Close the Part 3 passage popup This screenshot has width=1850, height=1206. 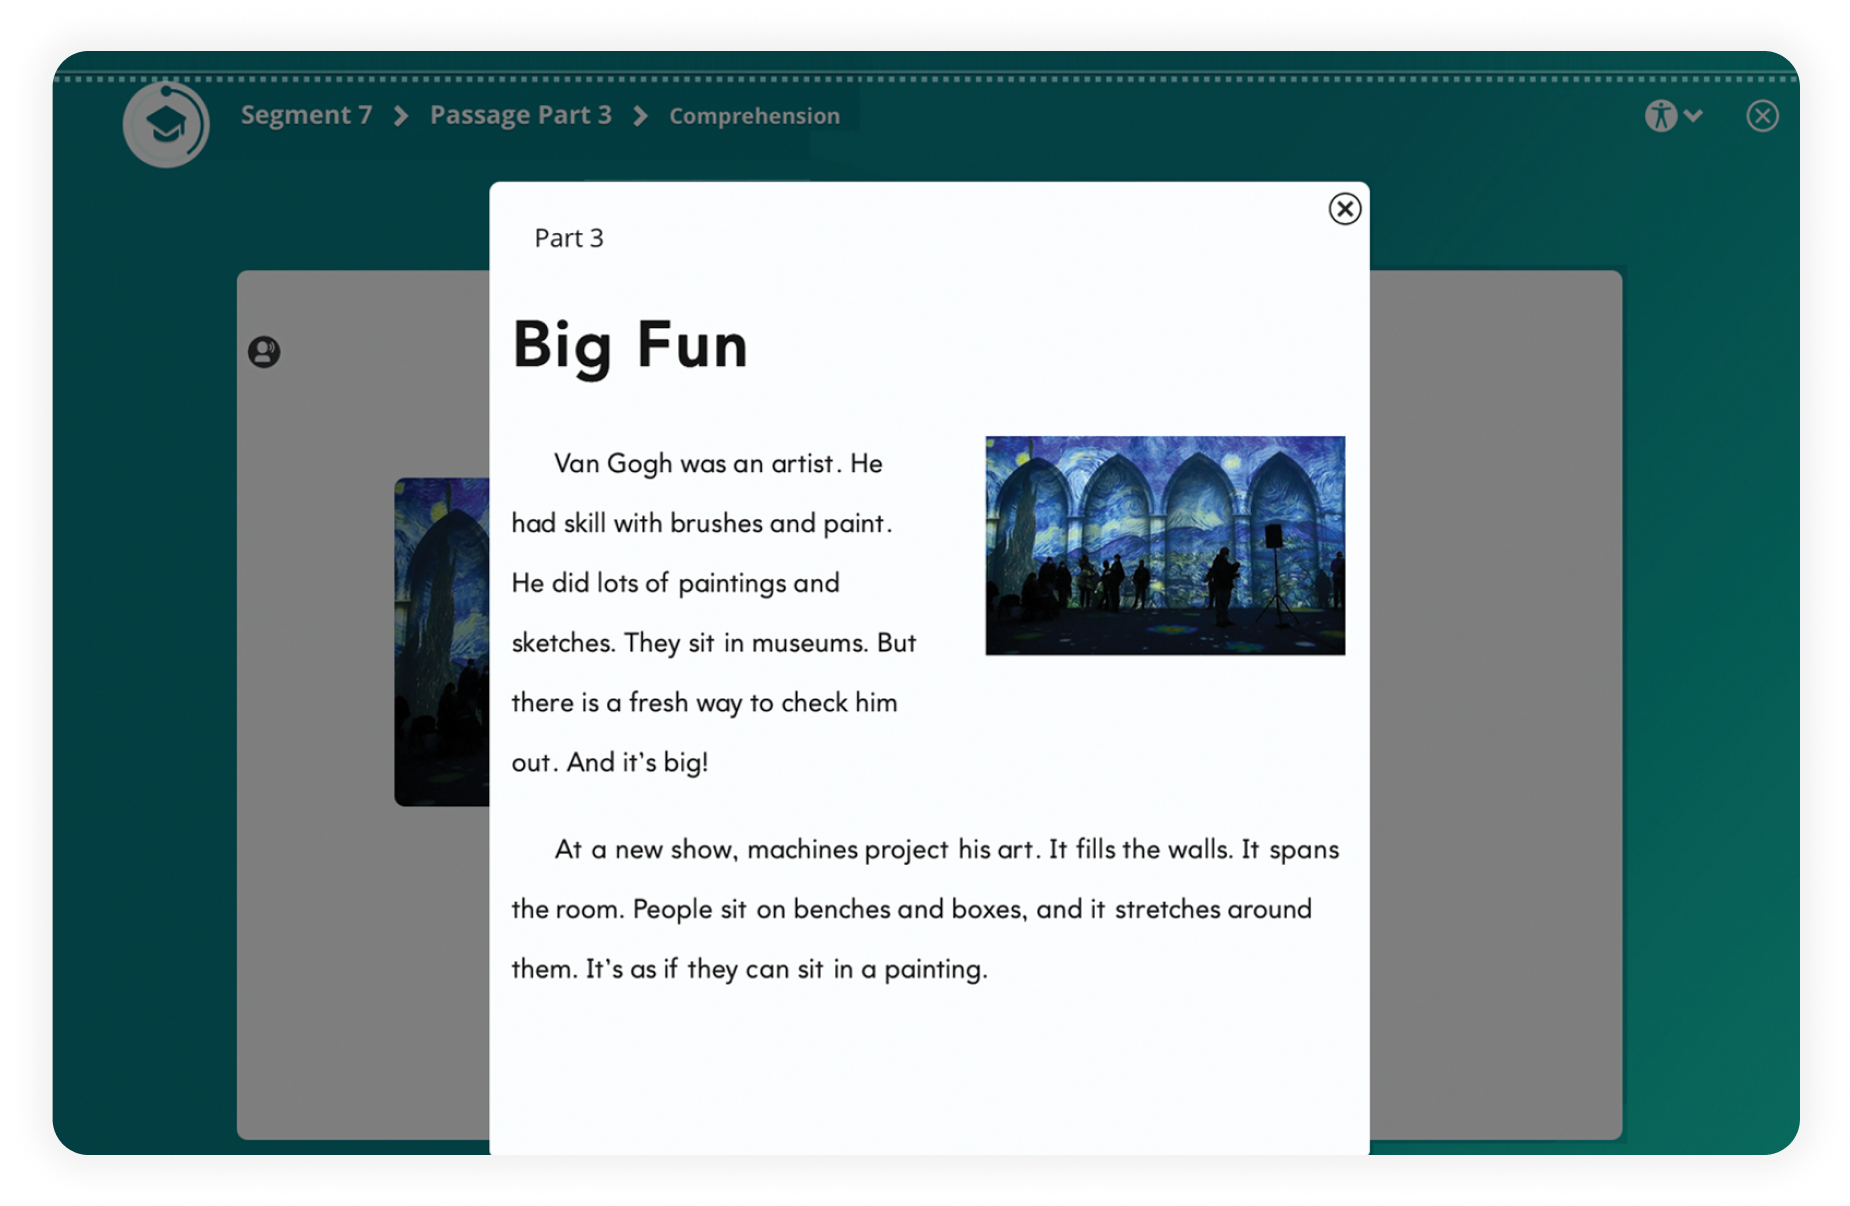[x=1345, y=209]
